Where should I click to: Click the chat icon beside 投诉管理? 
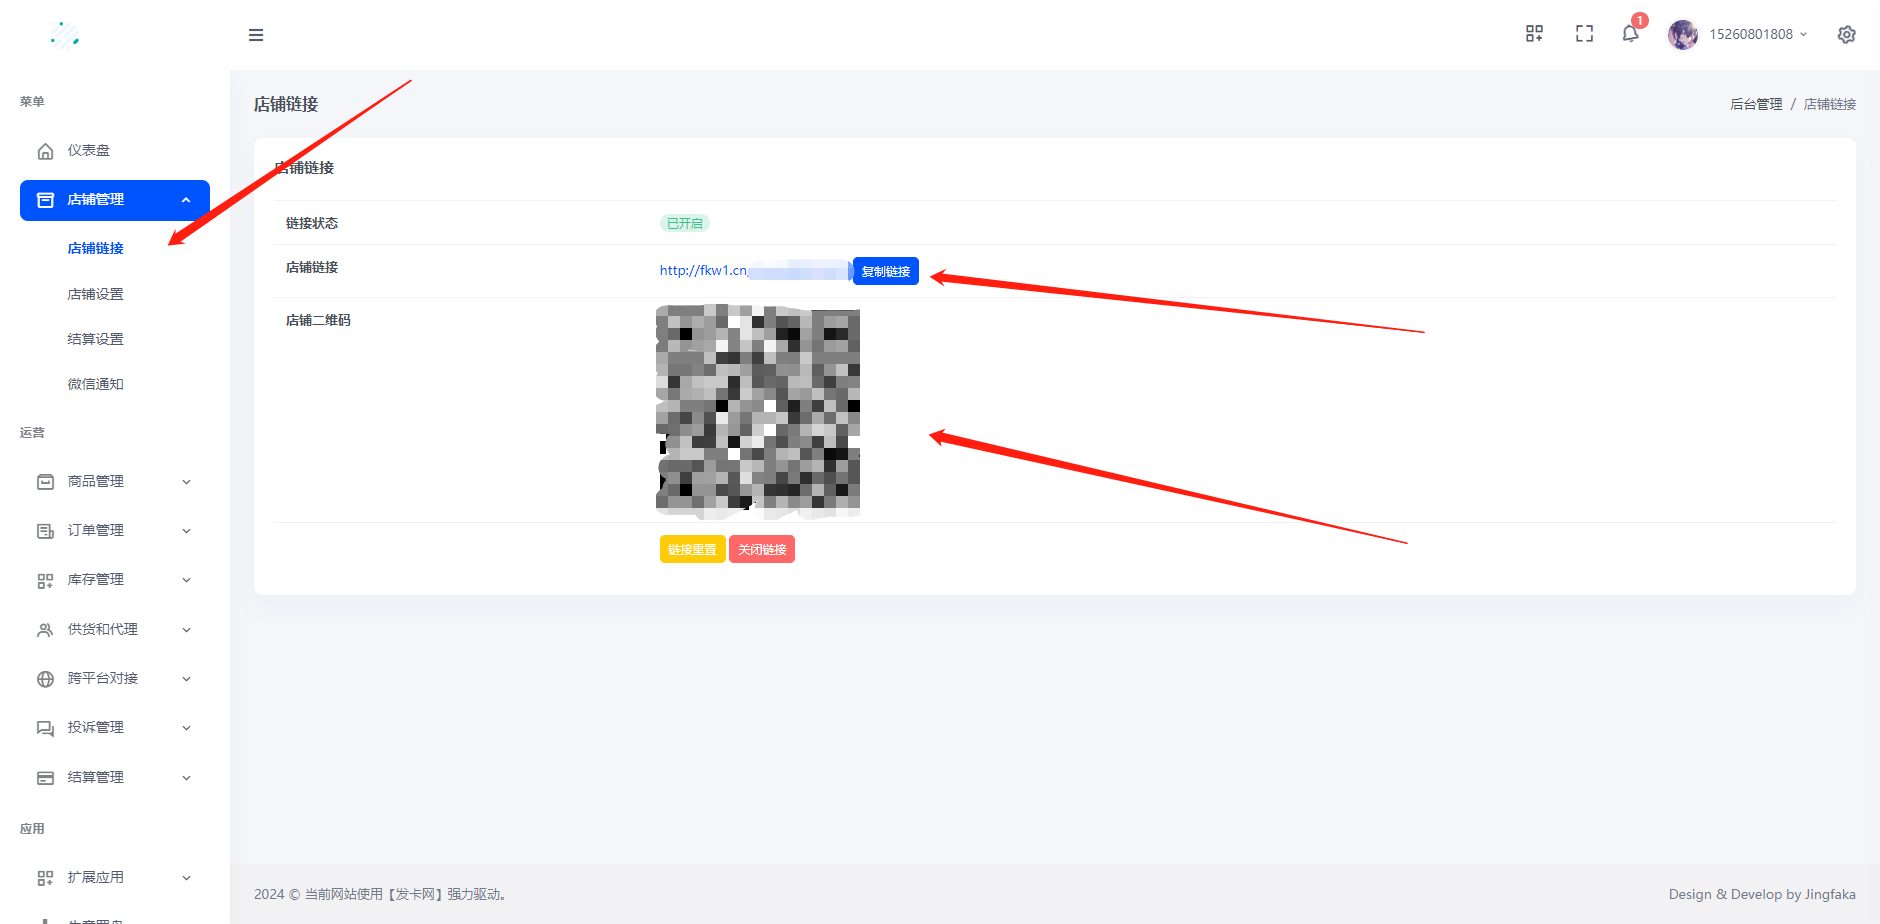point(45,728)
